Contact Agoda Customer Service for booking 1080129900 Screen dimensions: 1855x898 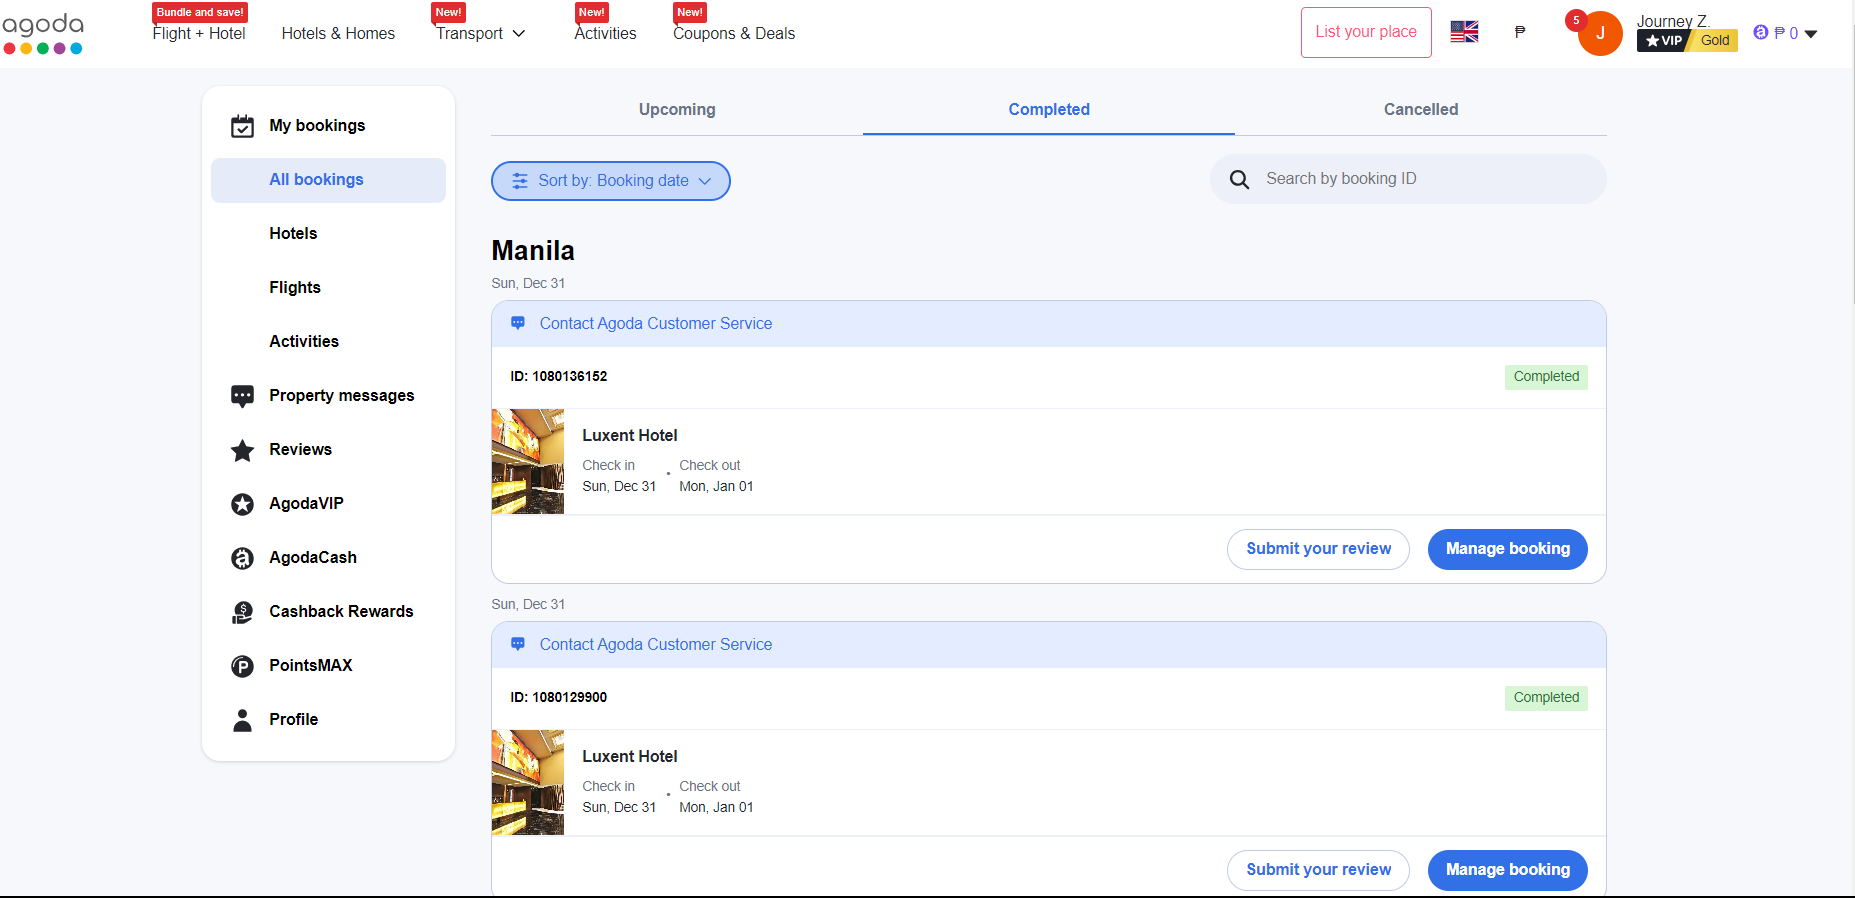[656, 645]
